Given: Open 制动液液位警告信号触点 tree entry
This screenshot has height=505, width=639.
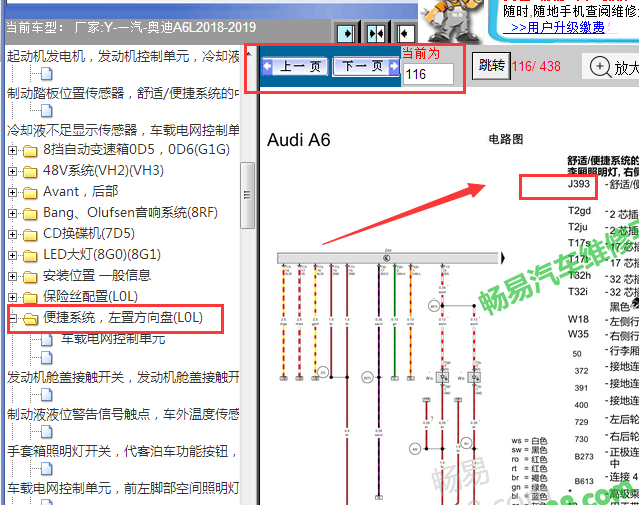Looking at the screenshot, I should click(123, 414).
